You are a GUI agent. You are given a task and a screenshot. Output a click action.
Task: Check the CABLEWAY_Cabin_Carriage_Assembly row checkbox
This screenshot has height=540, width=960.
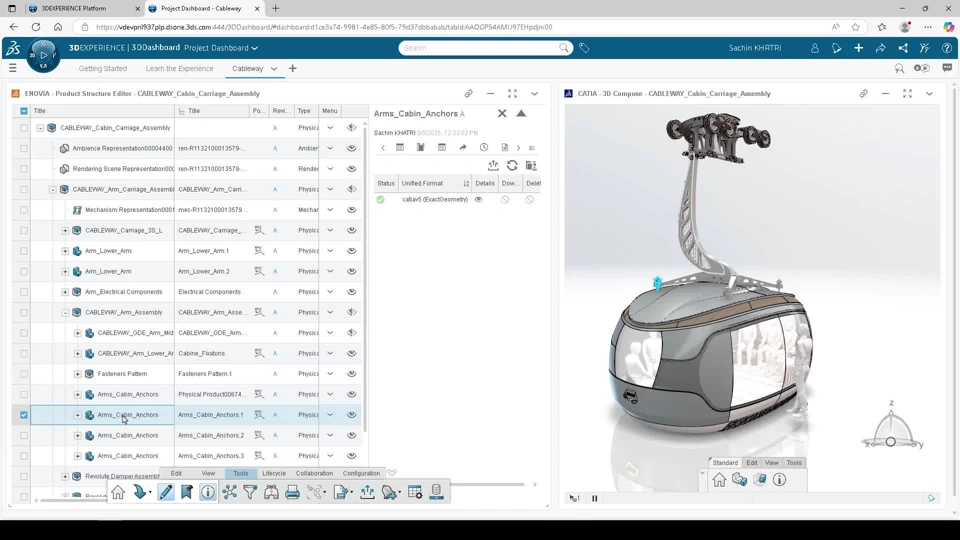(x=24, y=128)
